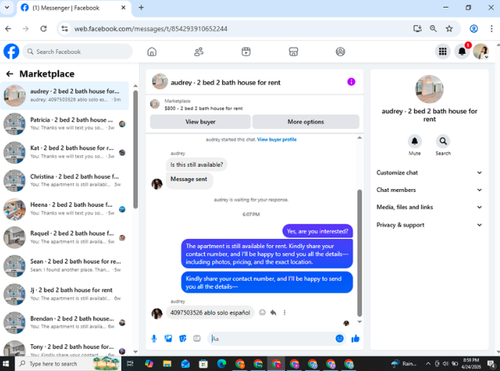This screenshot has height=371, width=500.
Task: Open Christina conversation in list
Action: (65, 181)
